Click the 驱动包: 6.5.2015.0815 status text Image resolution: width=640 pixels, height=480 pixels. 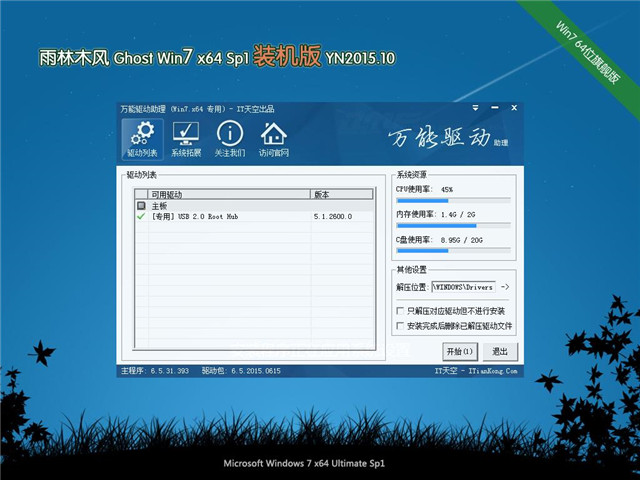[241, 371]
